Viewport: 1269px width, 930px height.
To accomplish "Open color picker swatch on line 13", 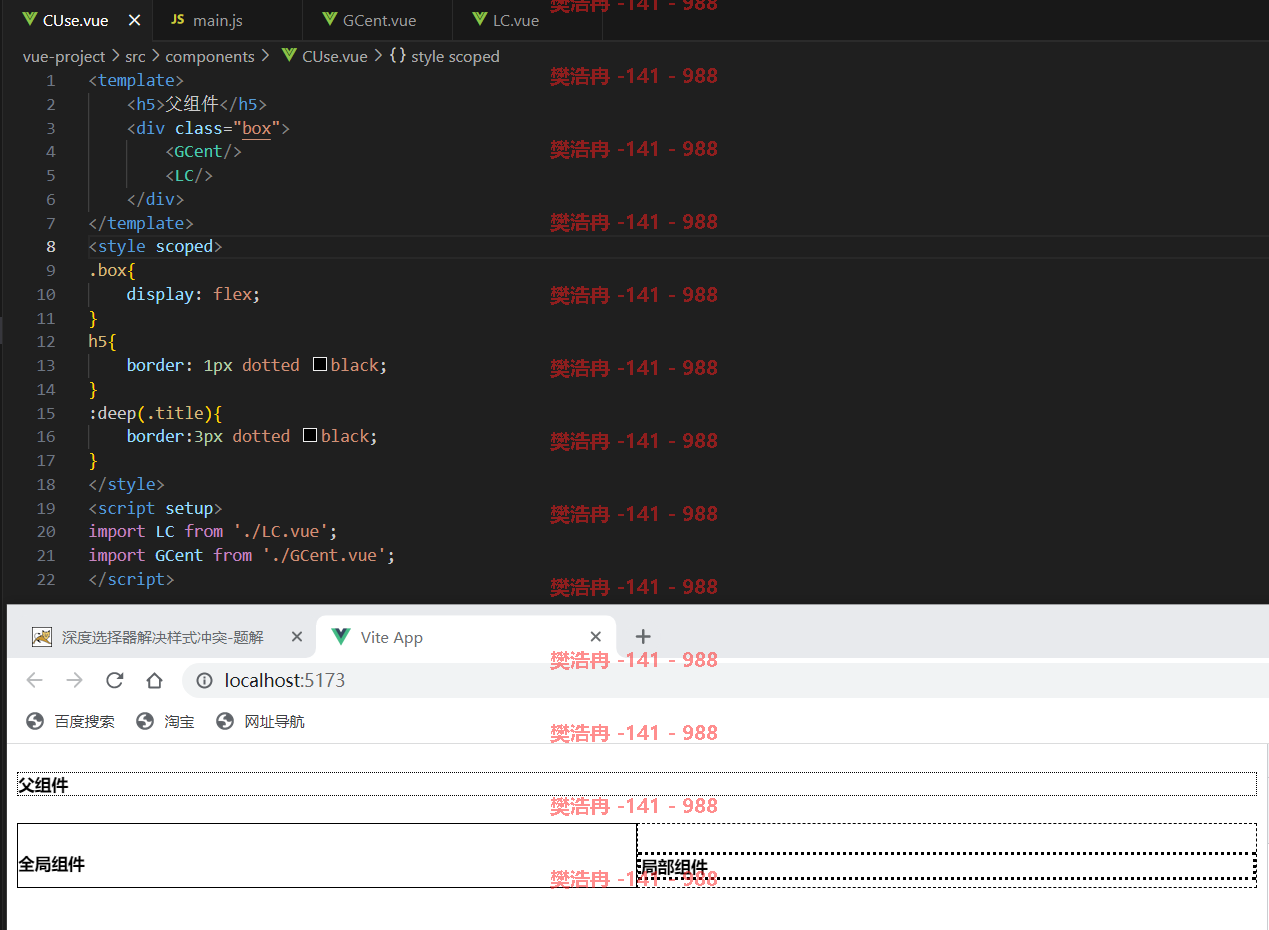I will pyautogui.click(x=320, y=365).
